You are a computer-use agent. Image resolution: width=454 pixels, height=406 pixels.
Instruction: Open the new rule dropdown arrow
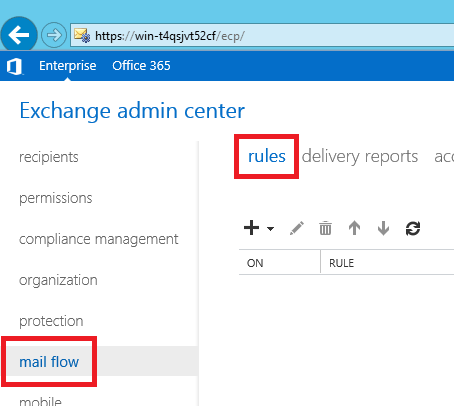coord(270,229)
